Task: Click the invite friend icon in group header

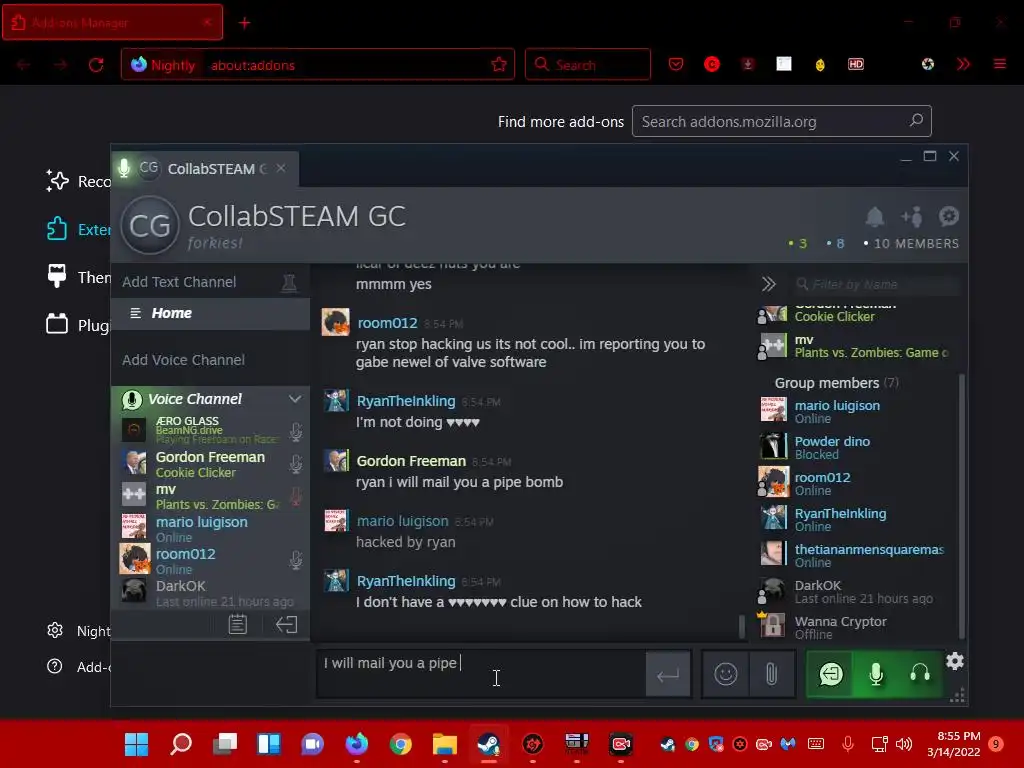Action: (x=912, y=217)
